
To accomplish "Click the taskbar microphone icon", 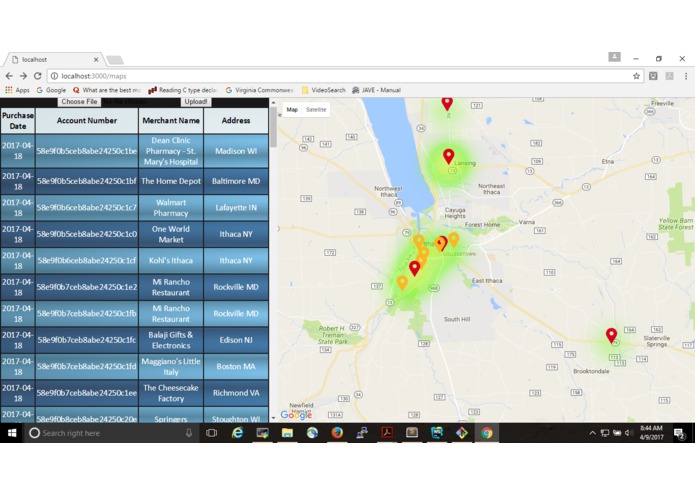I will tap(189, 433).
